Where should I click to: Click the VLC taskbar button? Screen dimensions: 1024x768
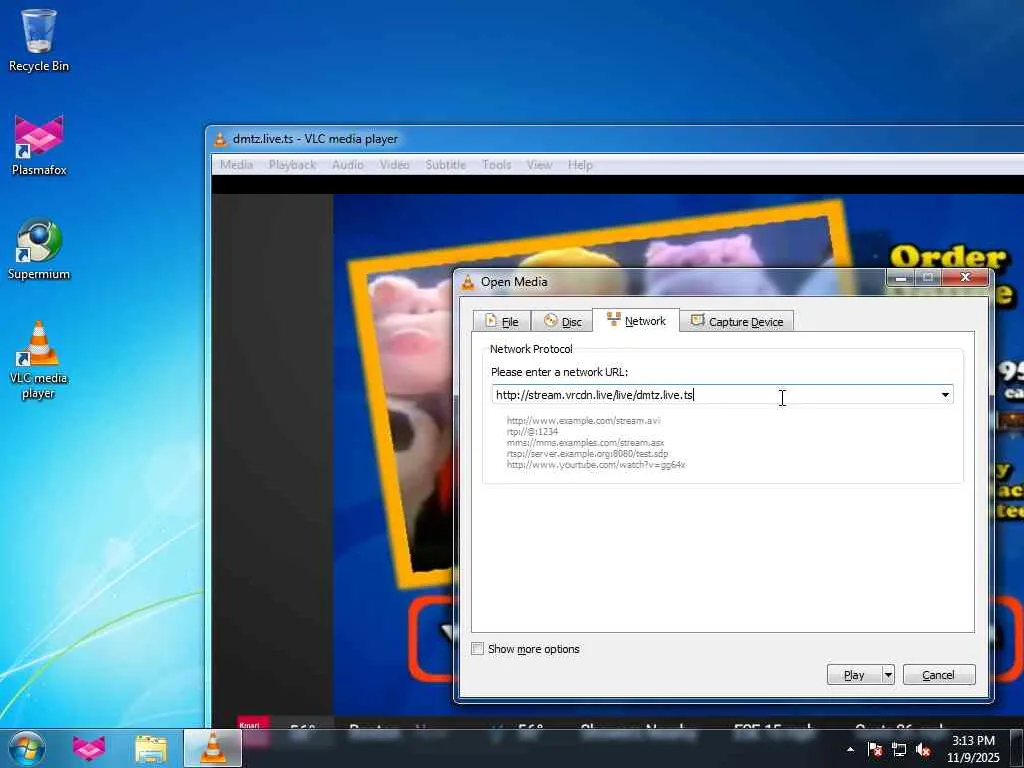(213, 748)
